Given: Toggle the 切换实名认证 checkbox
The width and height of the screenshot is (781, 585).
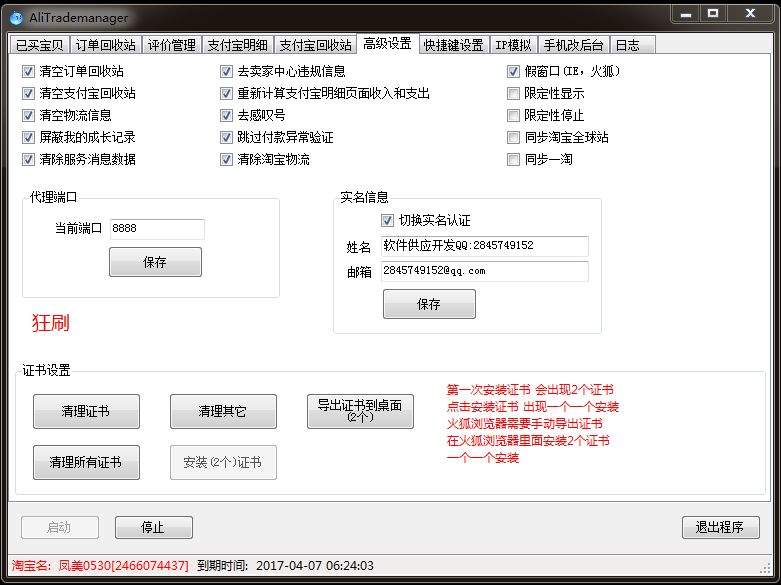Looking at the screenshot, I should tap(387, 220).
